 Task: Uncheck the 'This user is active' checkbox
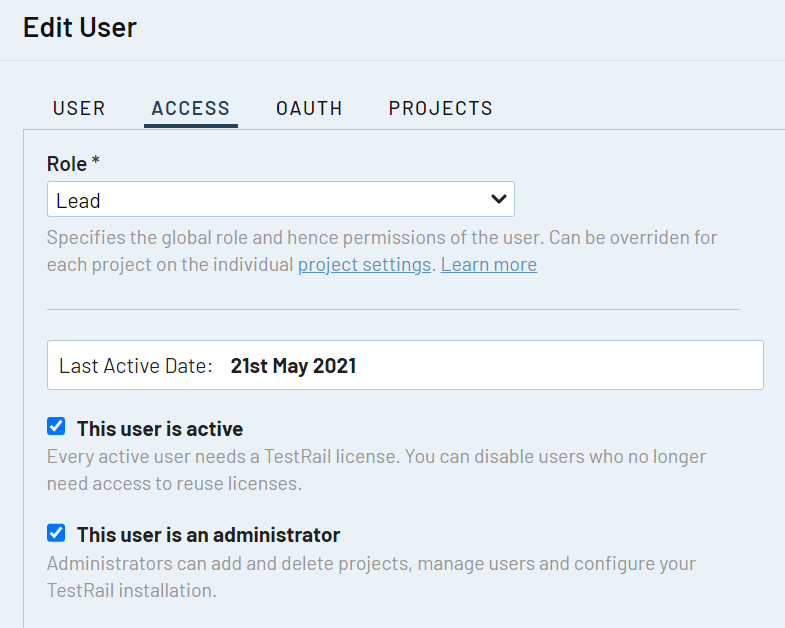click(x=56, y=427)
